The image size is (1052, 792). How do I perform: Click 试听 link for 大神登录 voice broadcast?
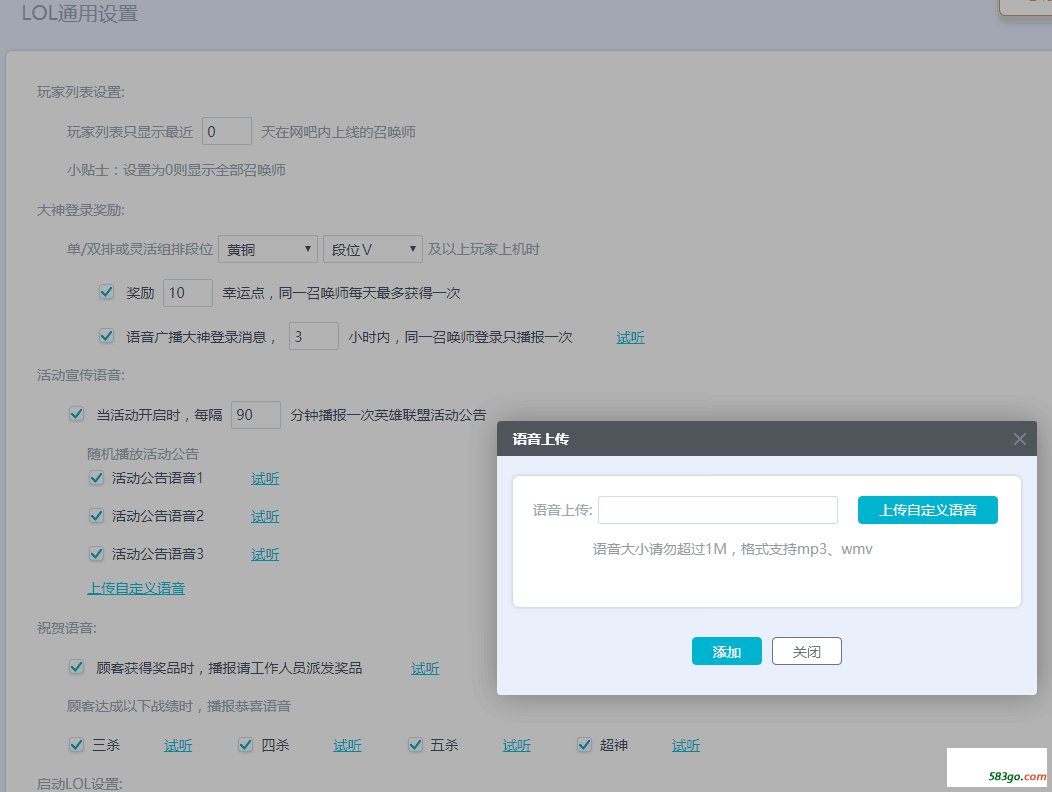pos(630,338)
